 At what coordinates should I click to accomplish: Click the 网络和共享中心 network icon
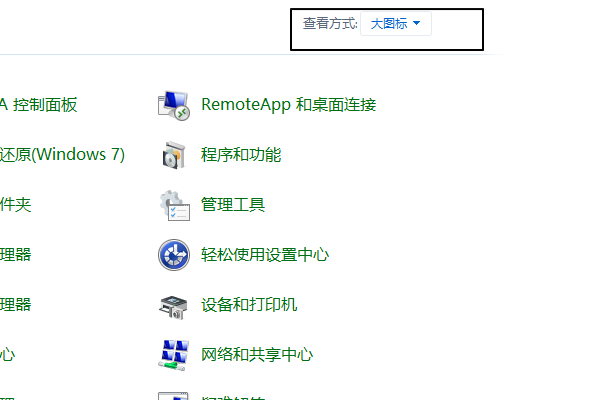[x=174, y=354]
